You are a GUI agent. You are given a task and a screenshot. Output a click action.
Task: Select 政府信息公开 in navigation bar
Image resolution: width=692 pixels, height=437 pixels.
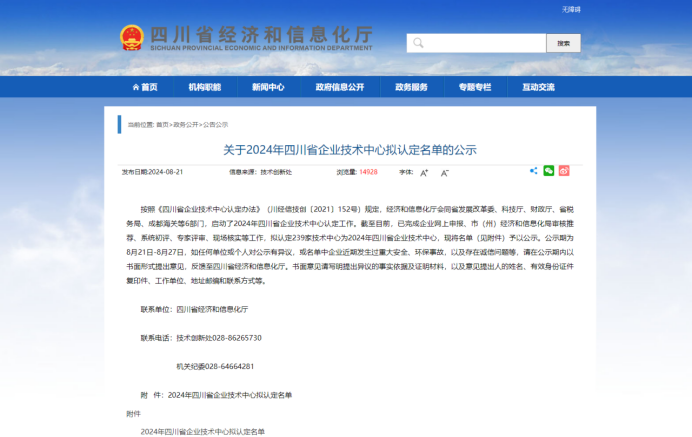pyautogui.click(x=340, y=87)
